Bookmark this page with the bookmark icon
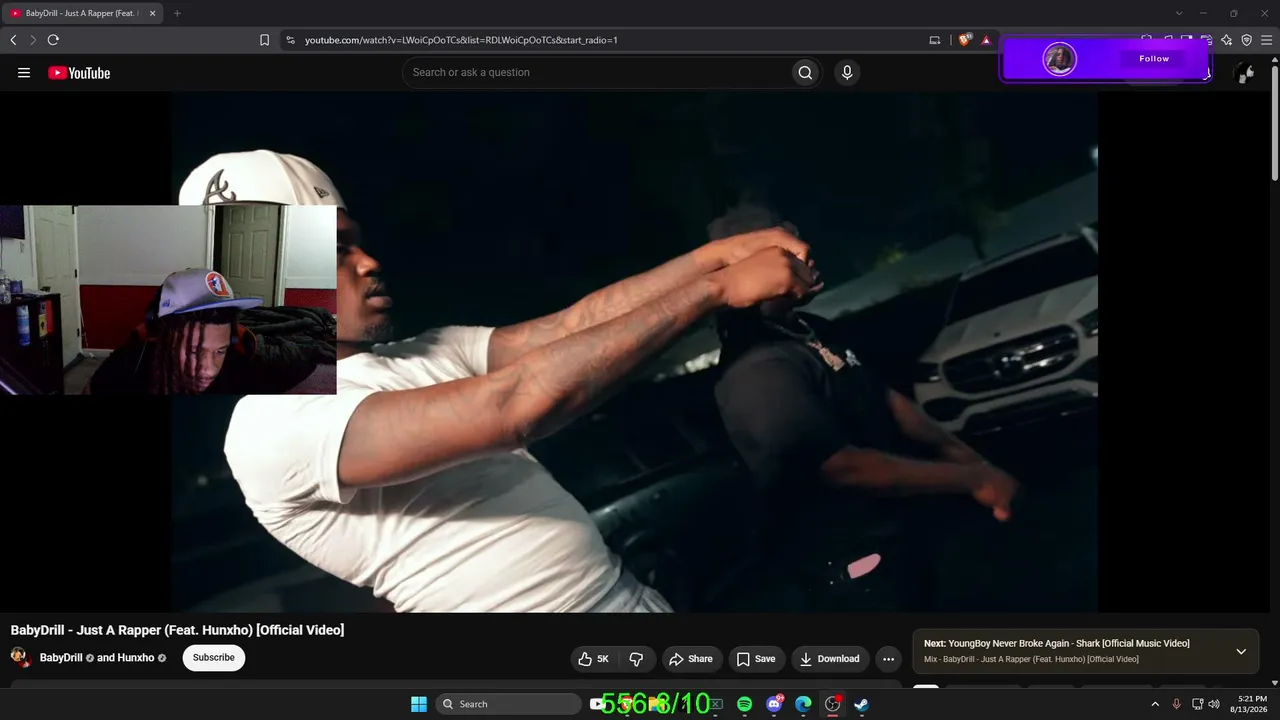1280x720 pixels. tap(264, 40)
